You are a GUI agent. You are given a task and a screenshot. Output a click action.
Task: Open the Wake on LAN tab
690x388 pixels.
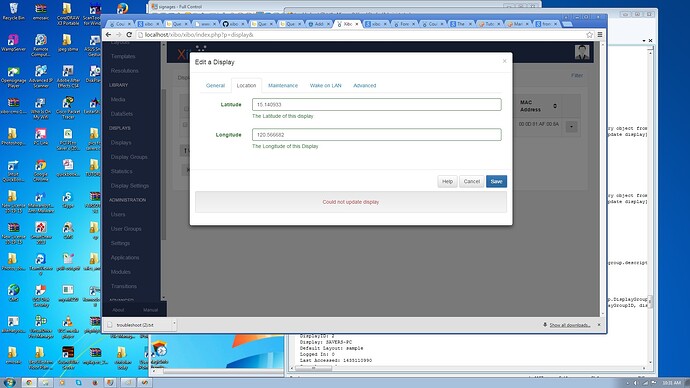click(x=325, y=85)
